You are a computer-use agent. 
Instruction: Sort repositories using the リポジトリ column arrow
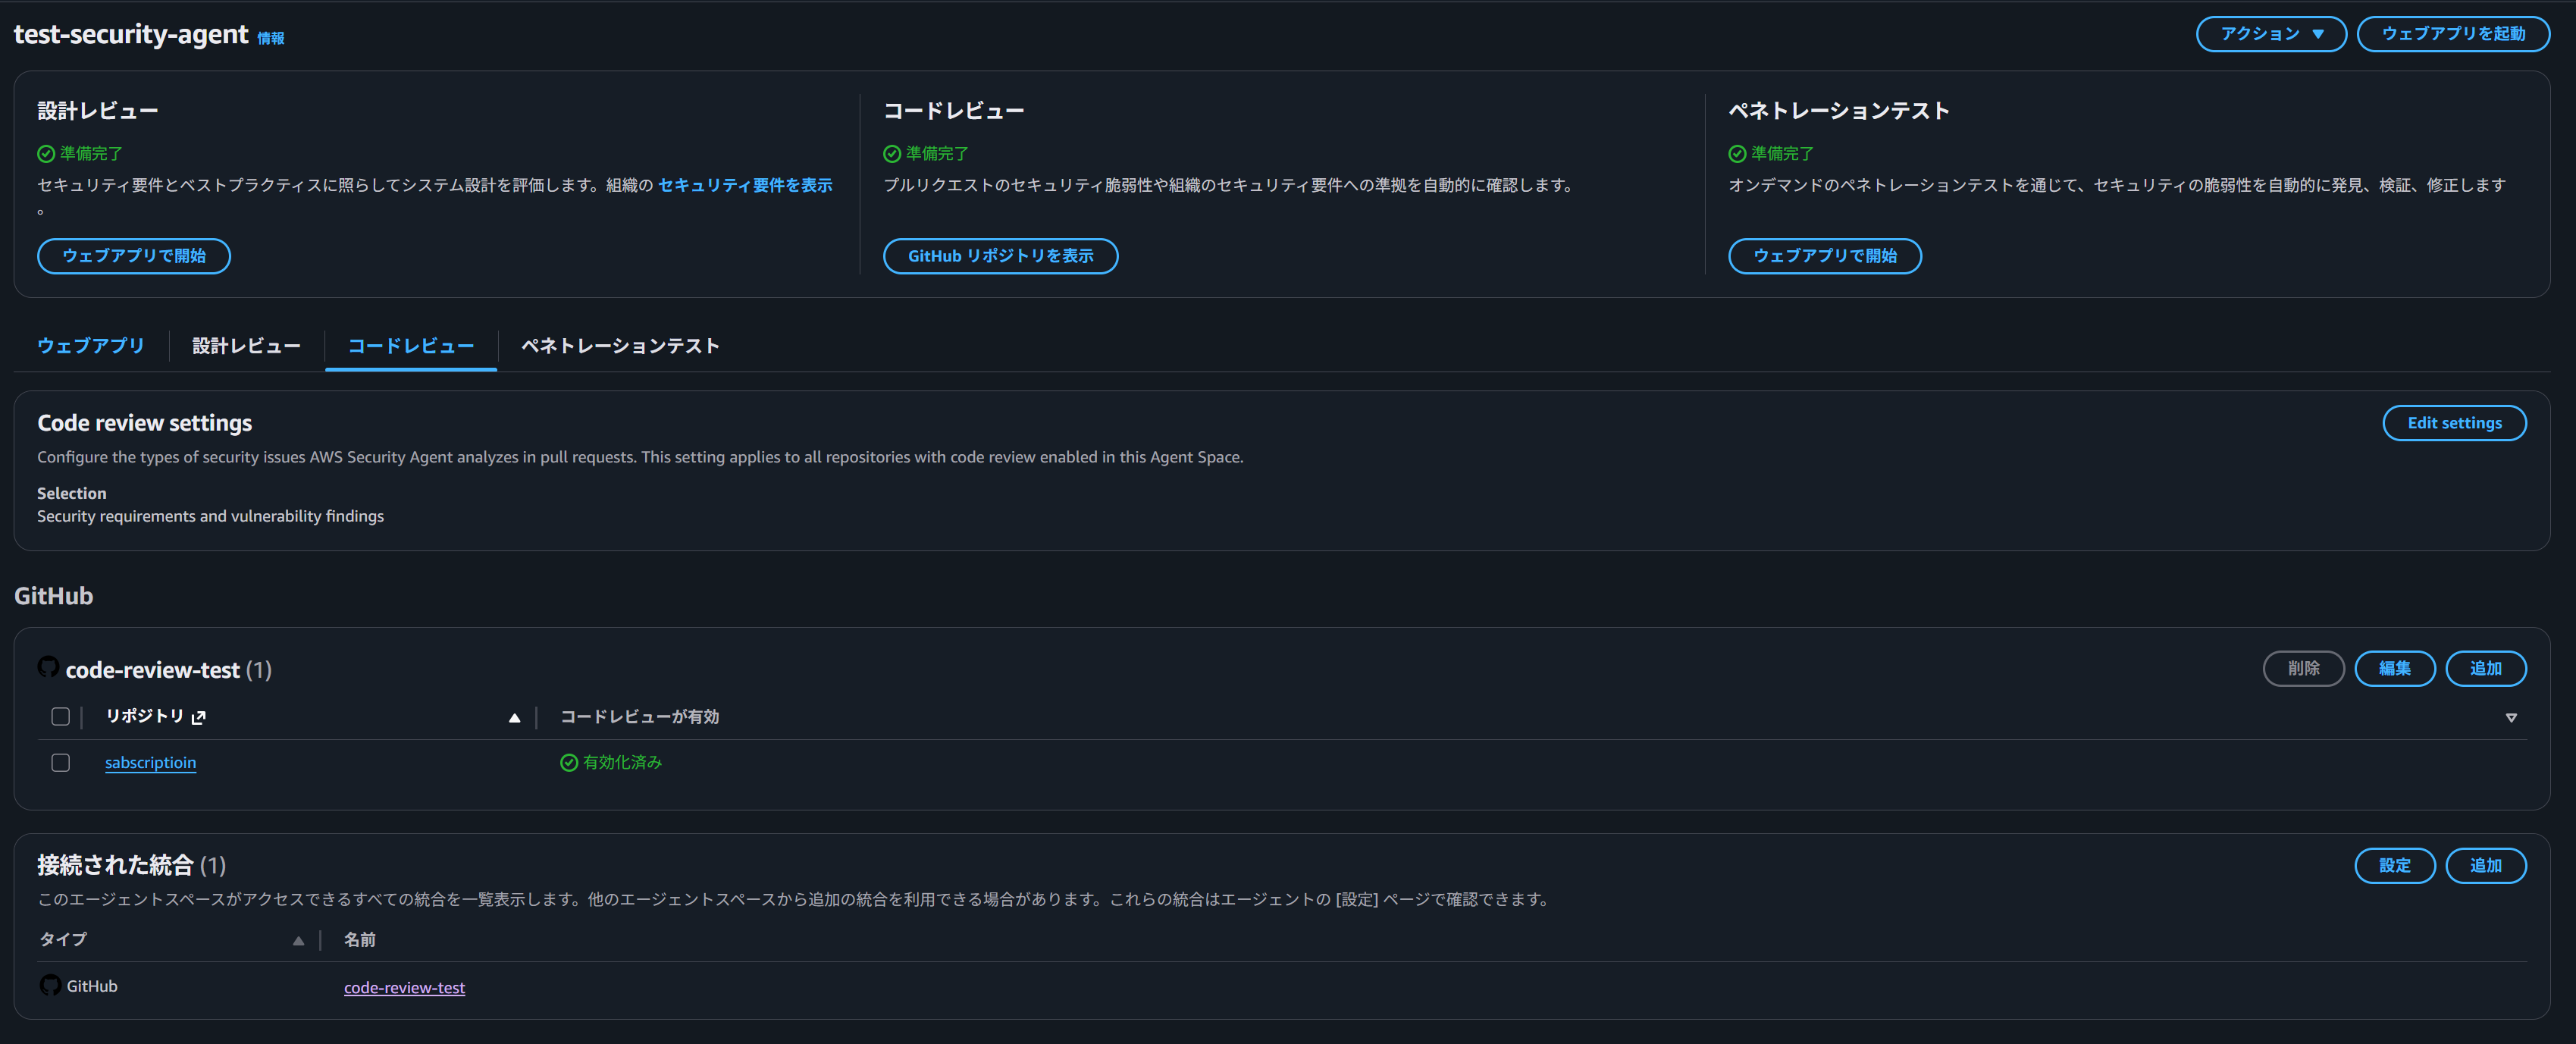point(514,718)
